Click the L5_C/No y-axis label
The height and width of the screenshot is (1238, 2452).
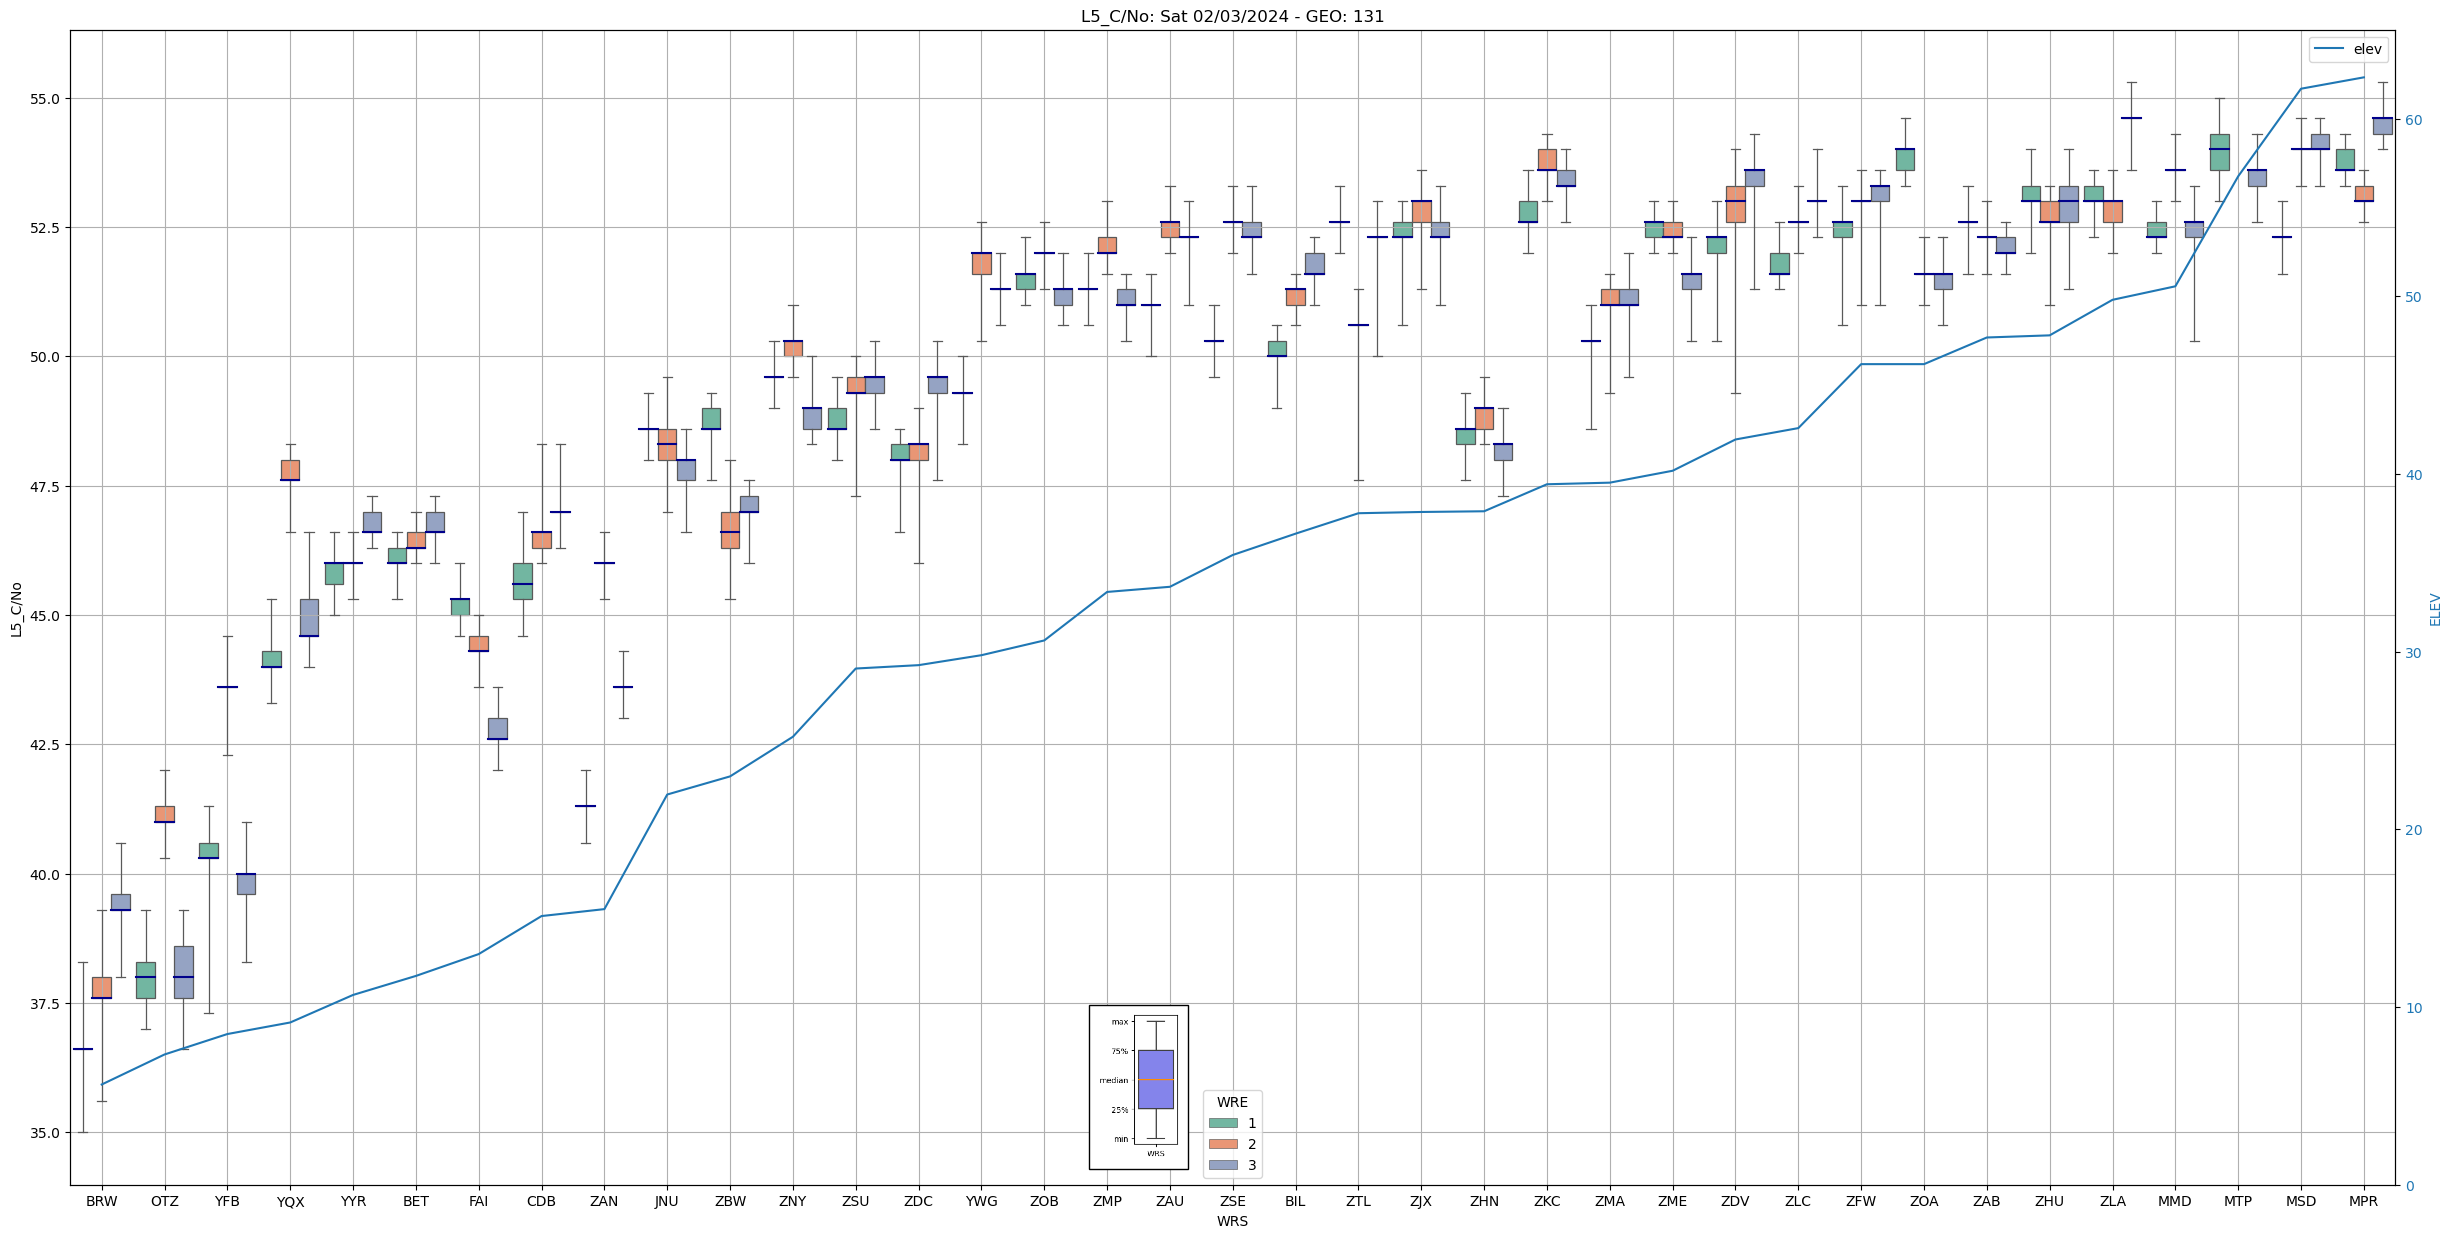16,609
